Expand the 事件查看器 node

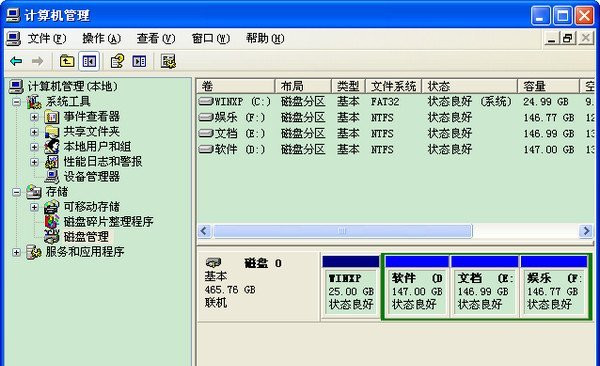34,117
